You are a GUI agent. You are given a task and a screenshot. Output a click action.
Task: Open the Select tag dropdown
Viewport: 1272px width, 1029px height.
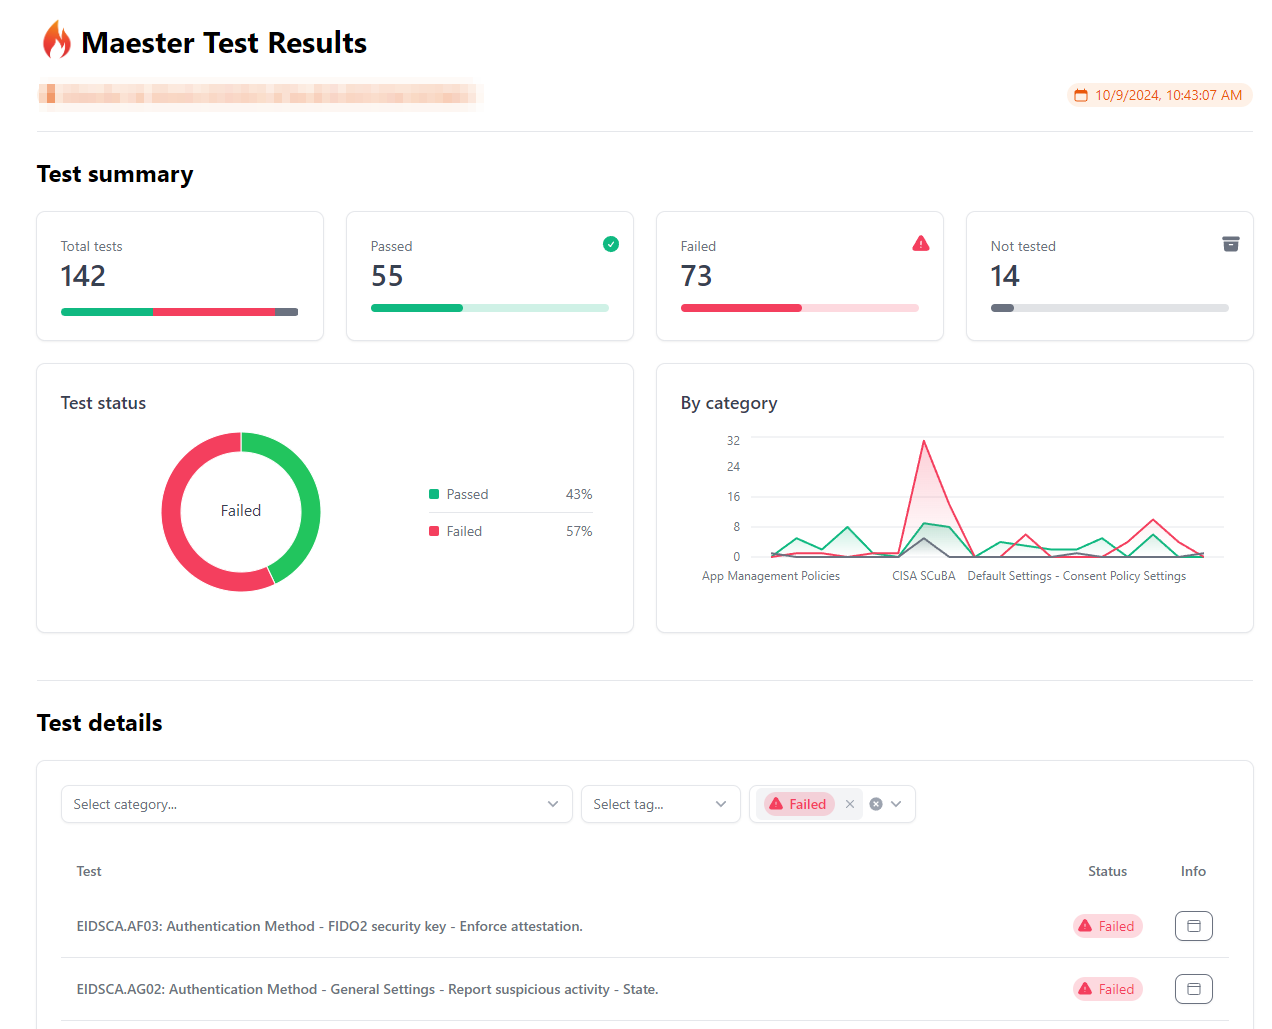(x=660, y=804)
